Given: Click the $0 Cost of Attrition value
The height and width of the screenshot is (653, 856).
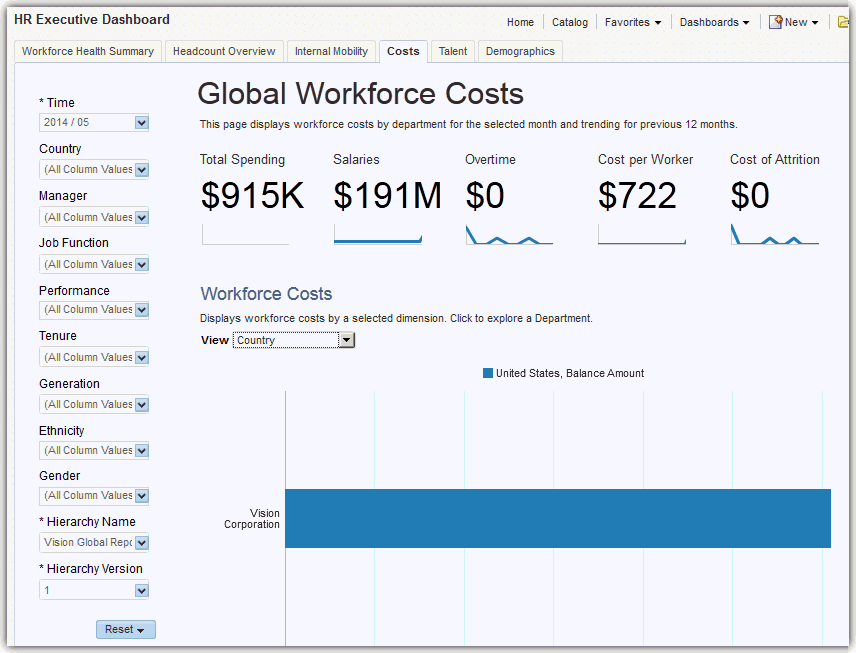Looking at the screenshot, I should [750, 195].
